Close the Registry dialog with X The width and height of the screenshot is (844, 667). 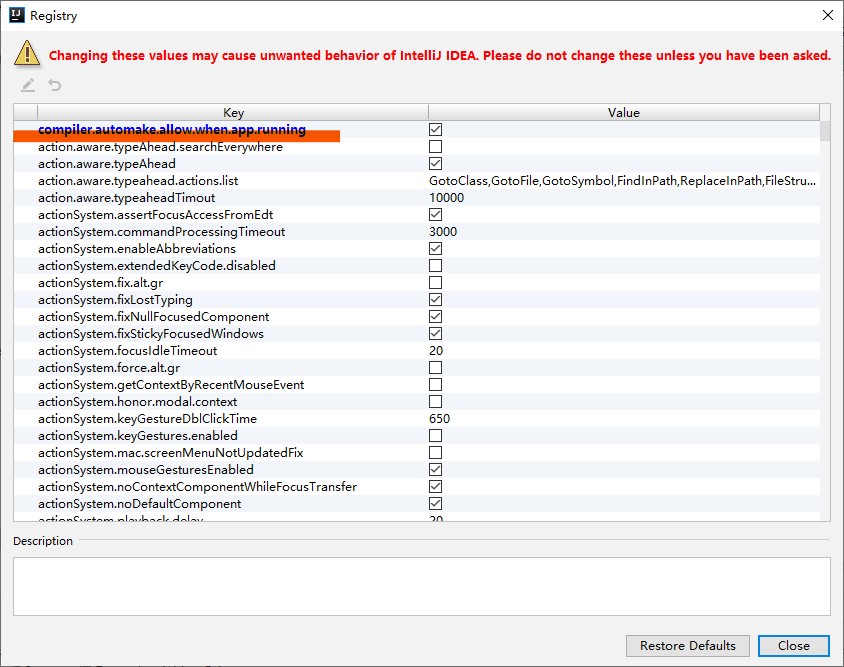828,15
